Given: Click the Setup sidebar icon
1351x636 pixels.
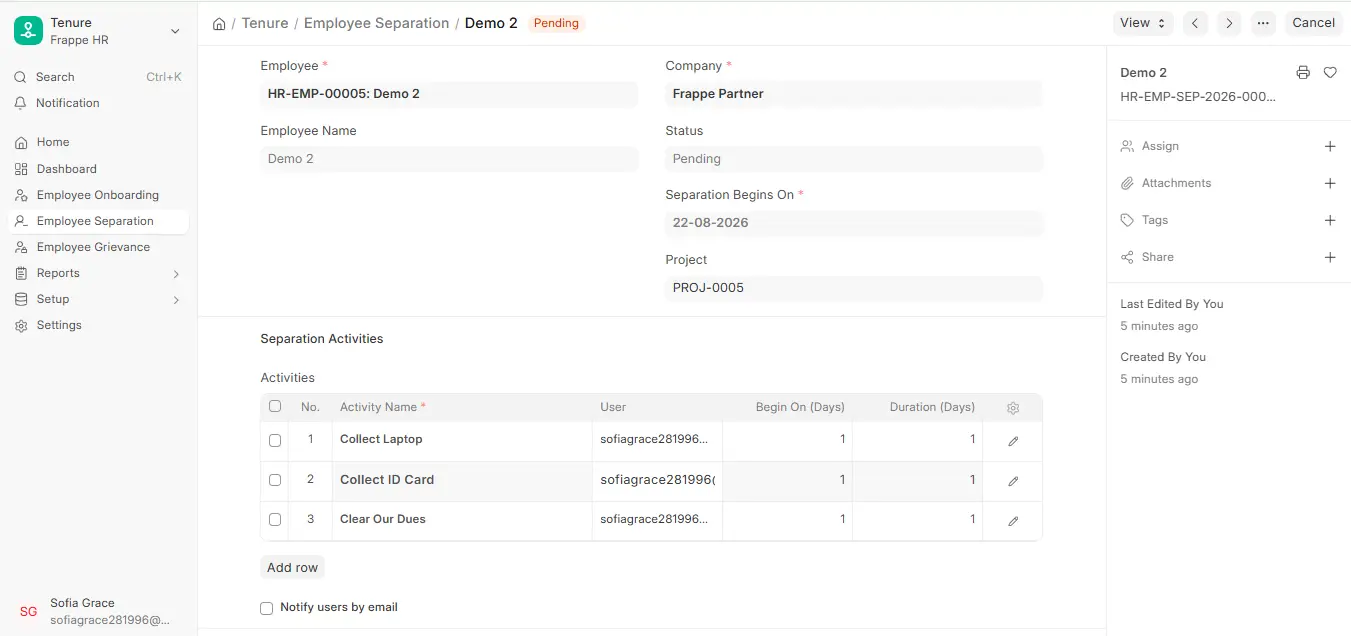Looking at the screenshot, I should tap(21, 299).
